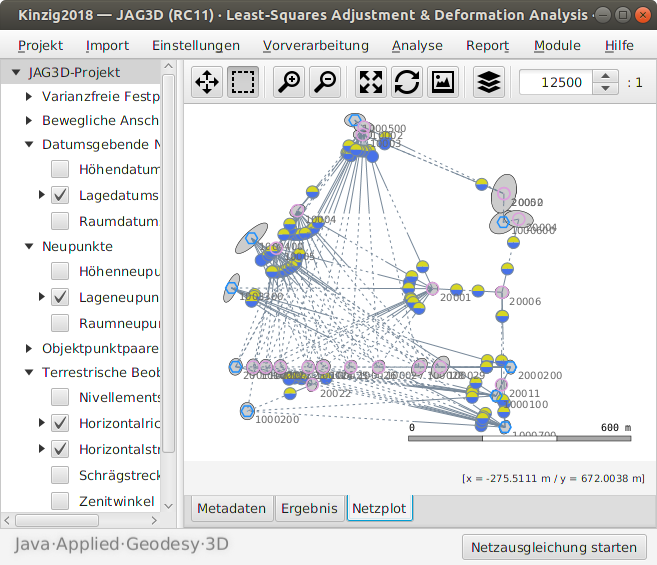Viewport: 657px width, 565px height.
Task: Enable the Schrägstrecken checkbox
Action: 60,475
